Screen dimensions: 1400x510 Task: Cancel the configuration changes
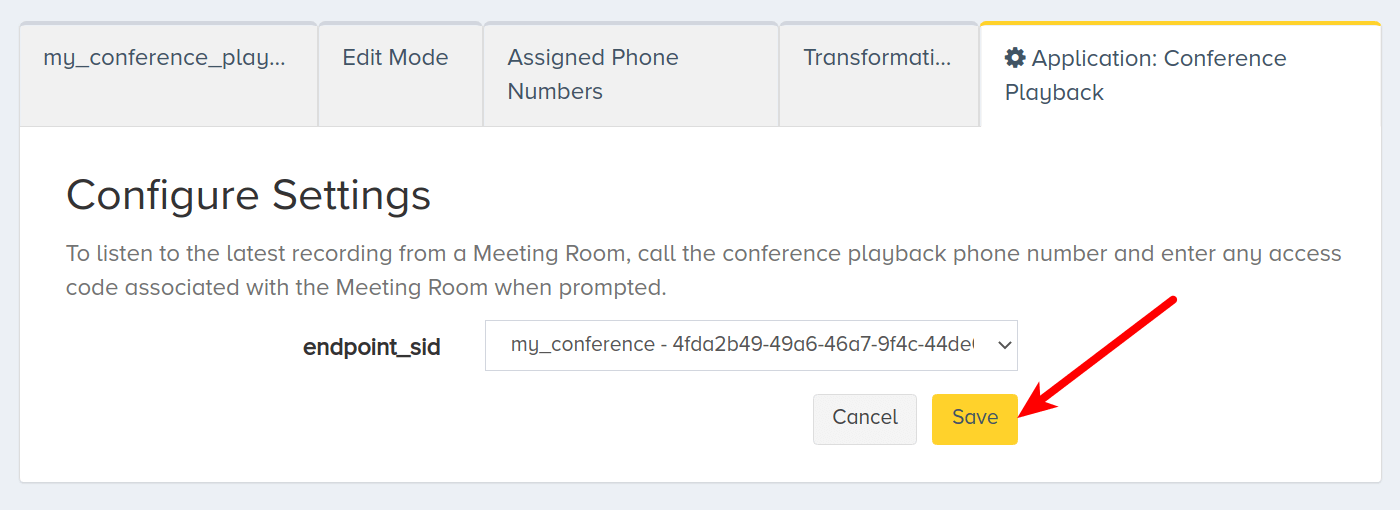click(865, 418)
